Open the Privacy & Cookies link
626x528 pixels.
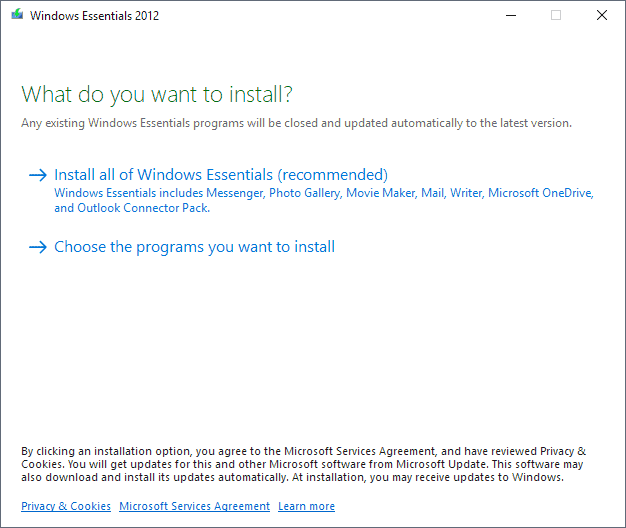coord(66,506)
